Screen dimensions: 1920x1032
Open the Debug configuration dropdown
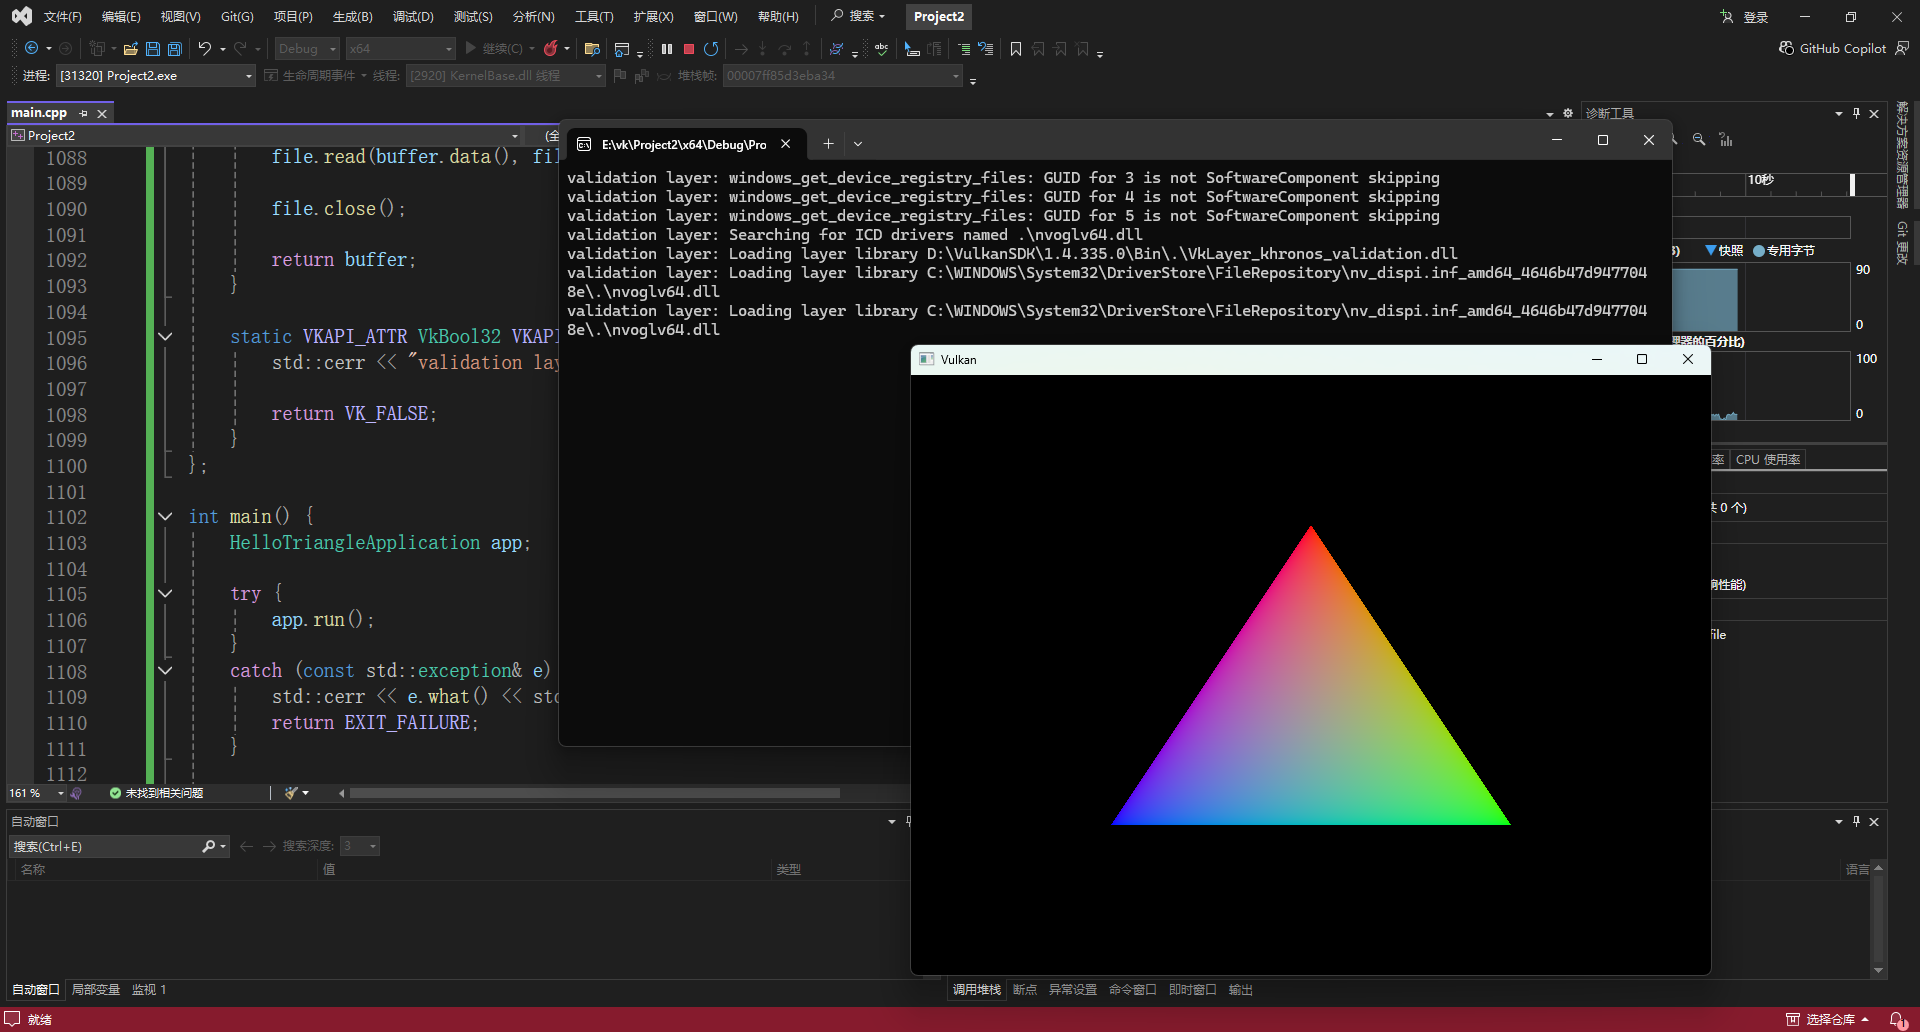307,48
